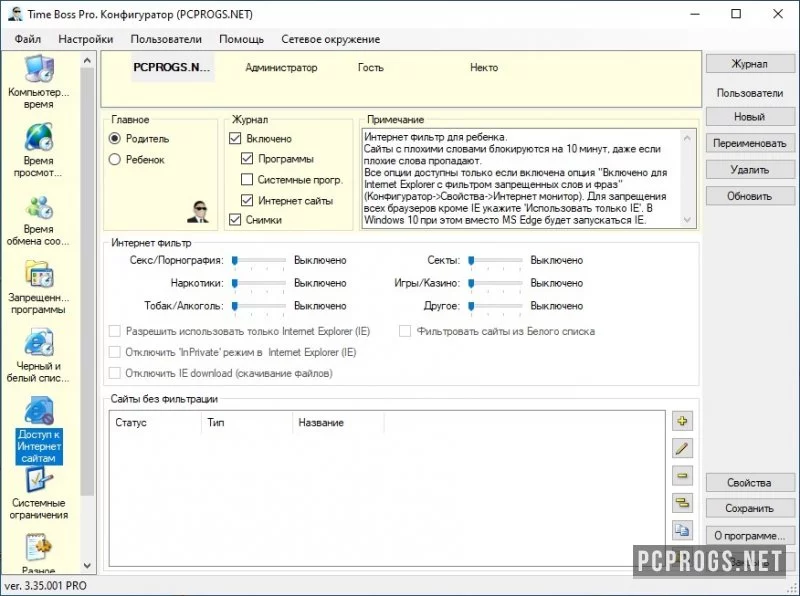Click the Наркотики filter slider
Viewport: 800px width, 596px height.
(259, 283)
